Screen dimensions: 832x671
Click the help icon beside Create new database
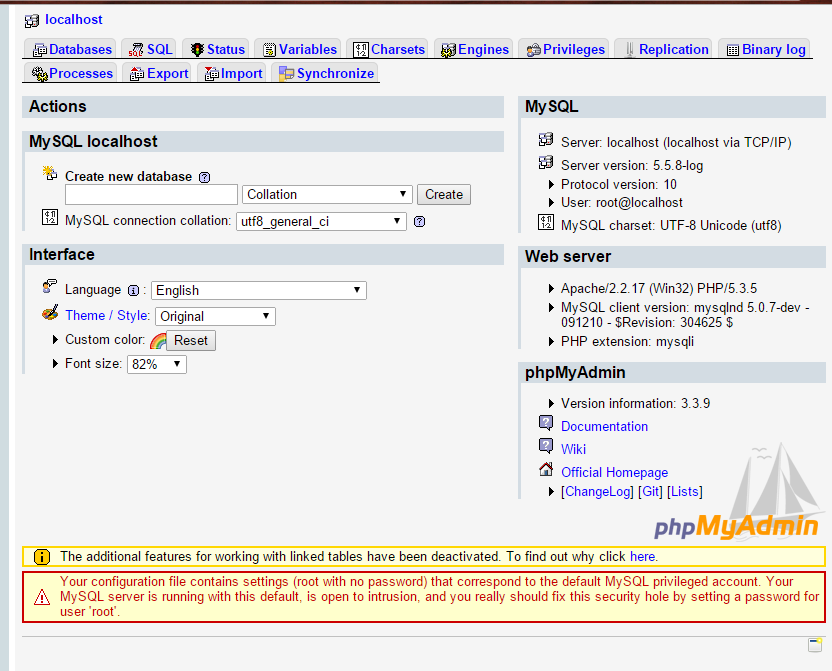[204, 177]
